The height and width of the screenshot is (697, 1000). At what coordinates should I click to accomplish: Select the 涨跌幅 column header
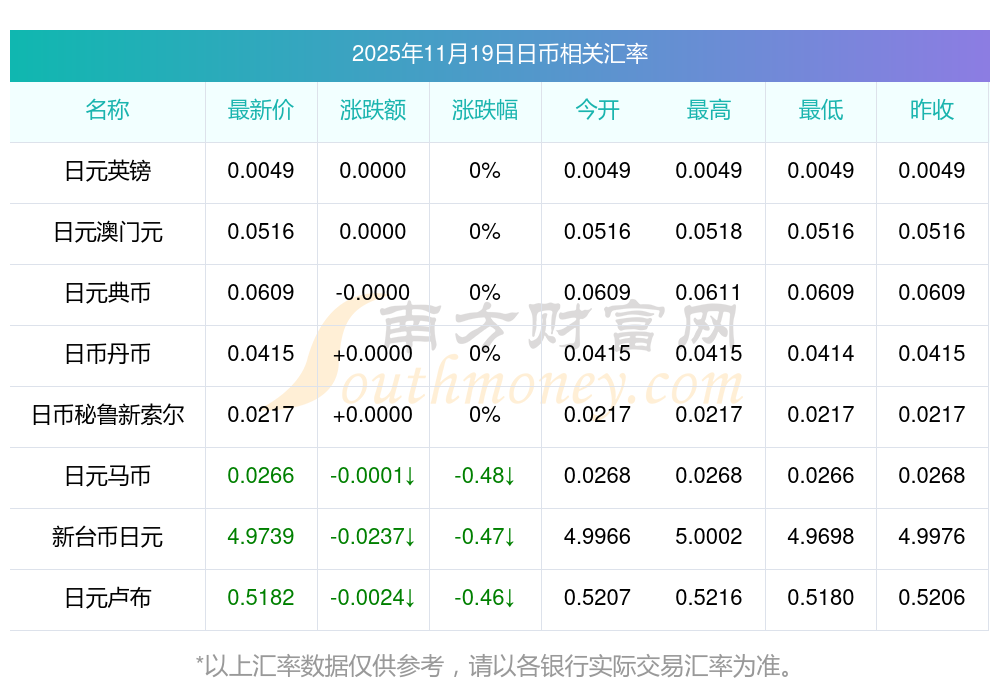tap(485, 110)
